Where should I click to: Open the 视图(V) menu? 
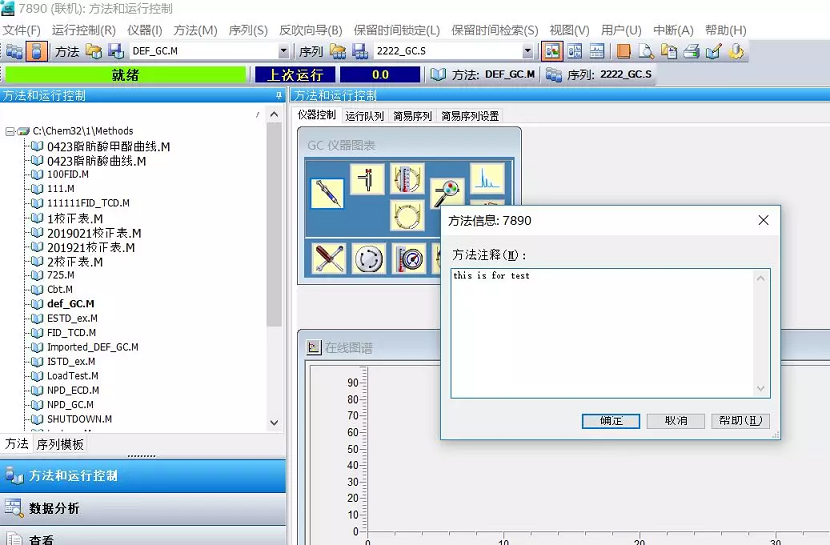(569, 30)
